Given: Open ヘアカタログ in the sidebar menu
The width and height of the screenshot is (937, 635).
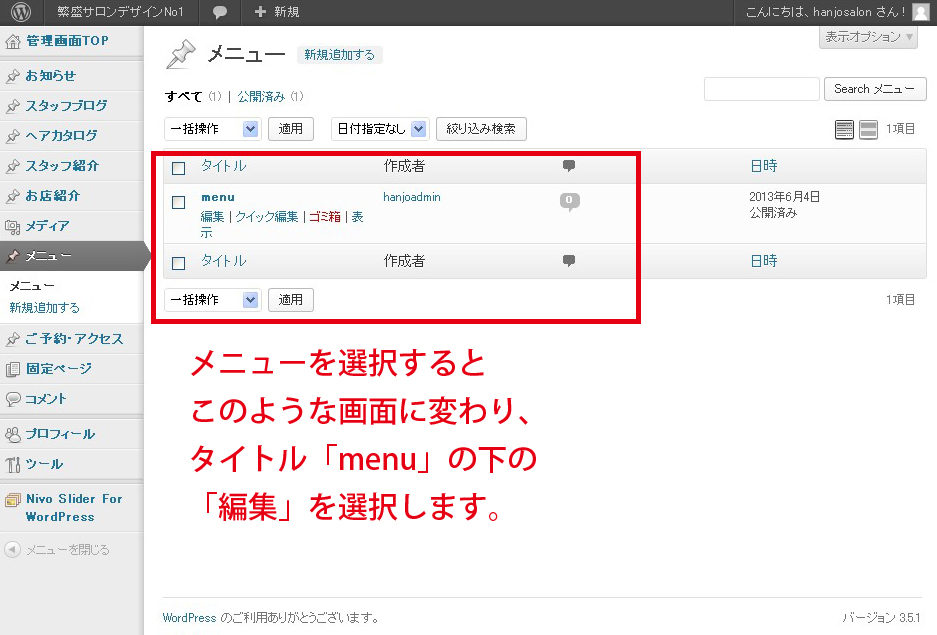Looking at the screenshot, I should point(61,136).
